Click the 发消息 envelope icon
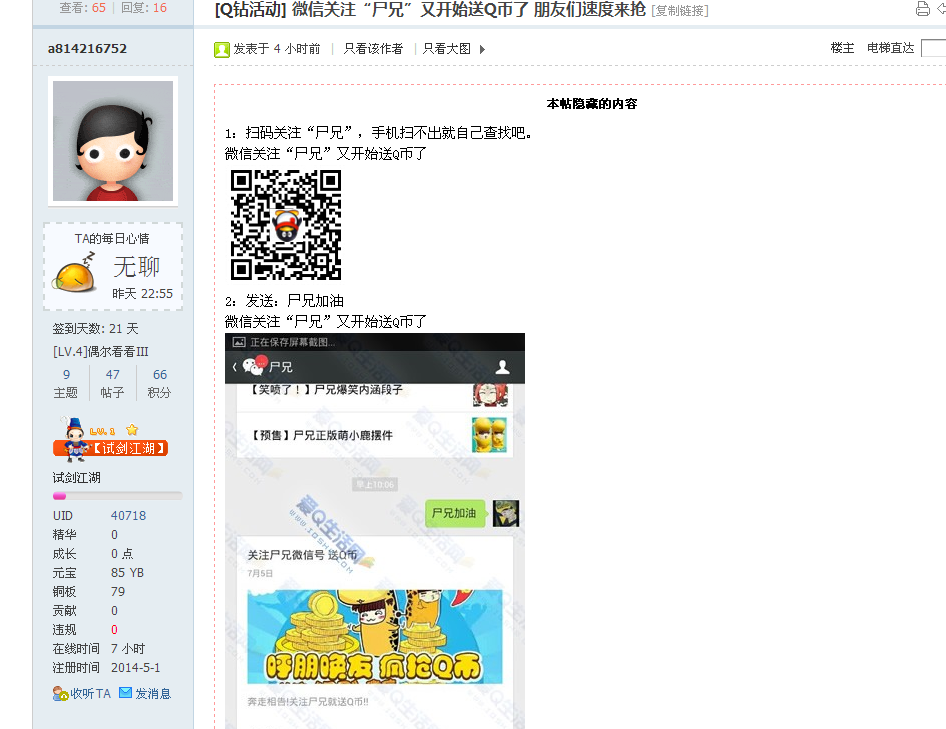 click(x=125, y=693)
